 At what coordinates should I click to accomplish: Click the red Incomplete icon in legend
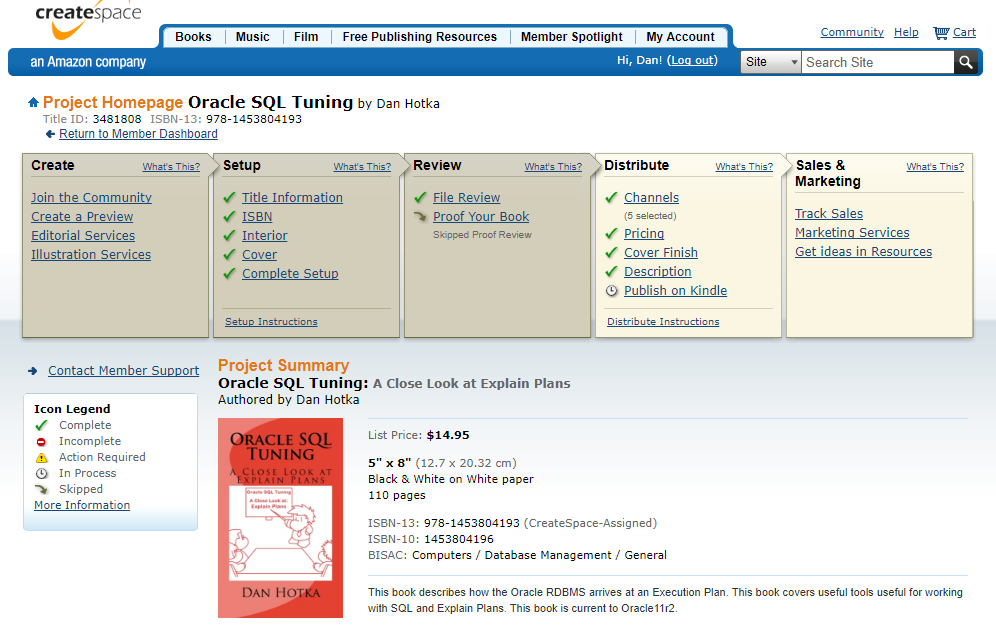pyautogui.click(x=41, y=442)
